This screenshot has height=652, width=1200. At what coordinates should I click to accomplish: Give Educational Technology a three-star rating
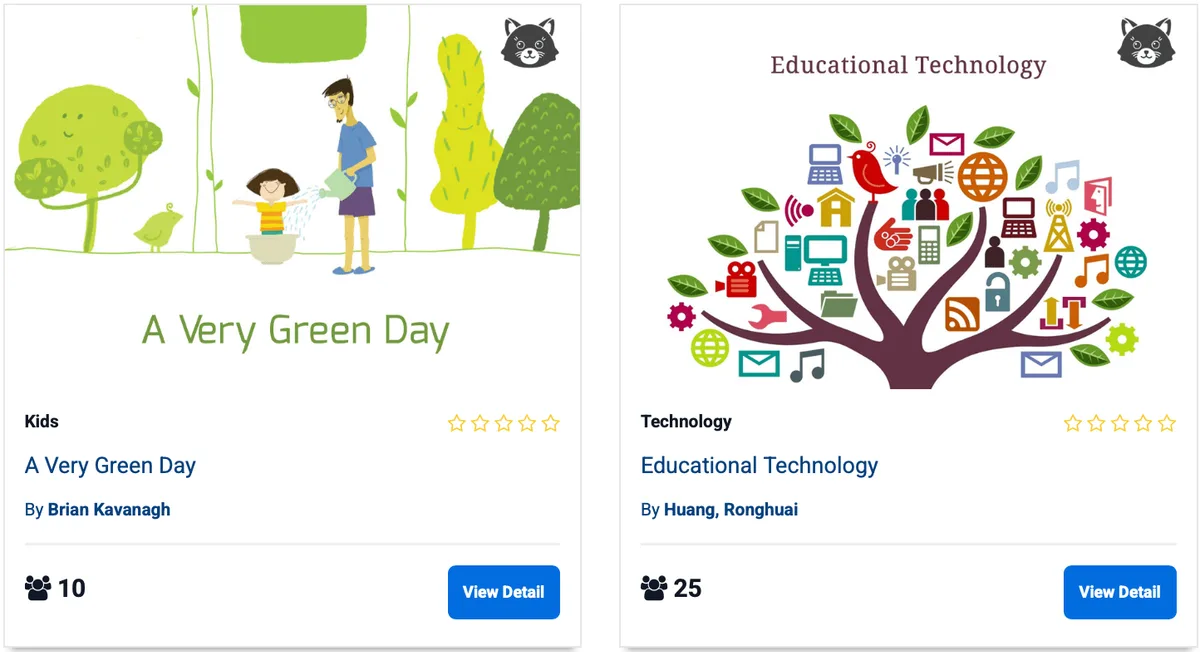[x=1120, y=423]
